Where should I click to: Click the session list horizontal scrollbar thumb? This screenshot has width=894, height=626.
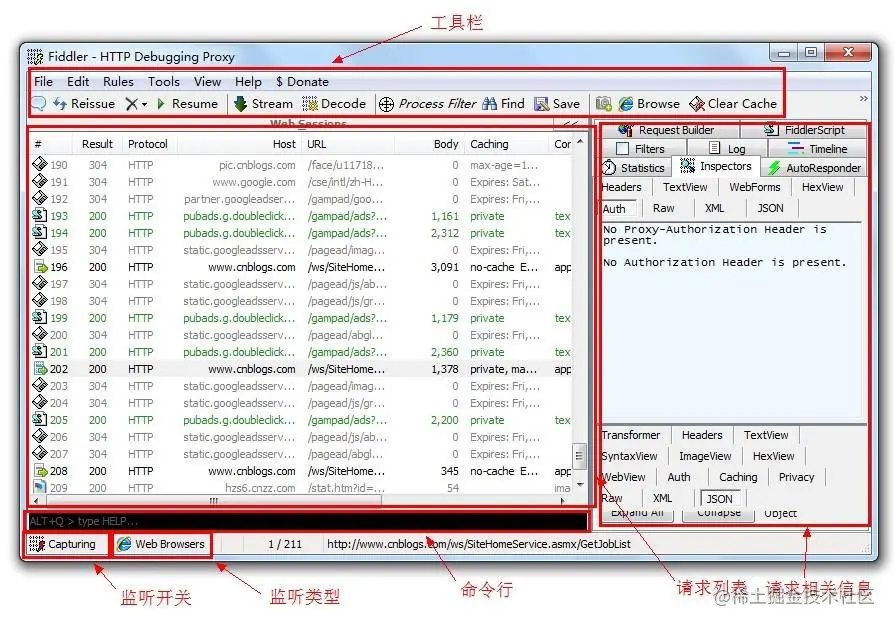point(214,501)
